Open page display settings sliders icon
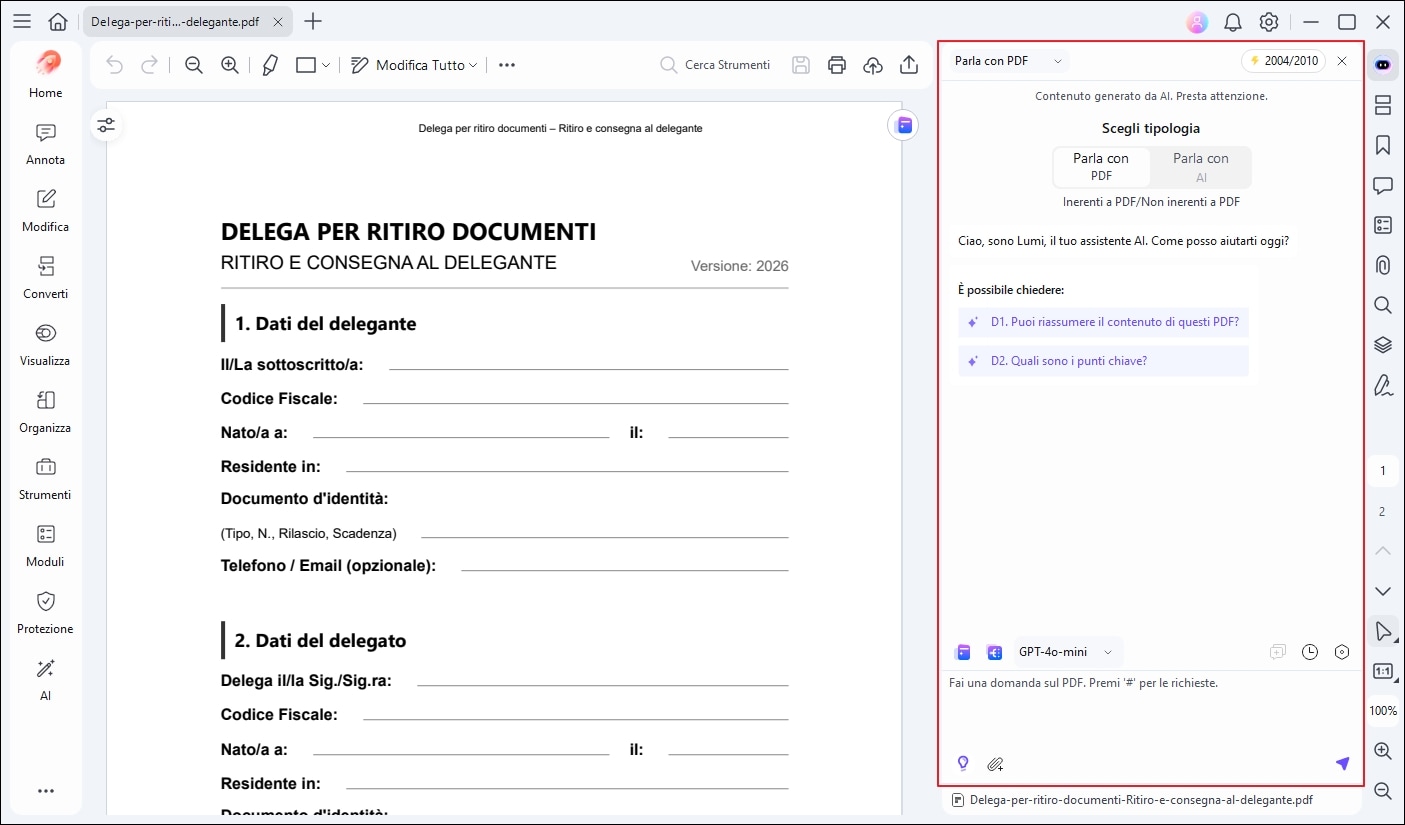 [106, 125]
